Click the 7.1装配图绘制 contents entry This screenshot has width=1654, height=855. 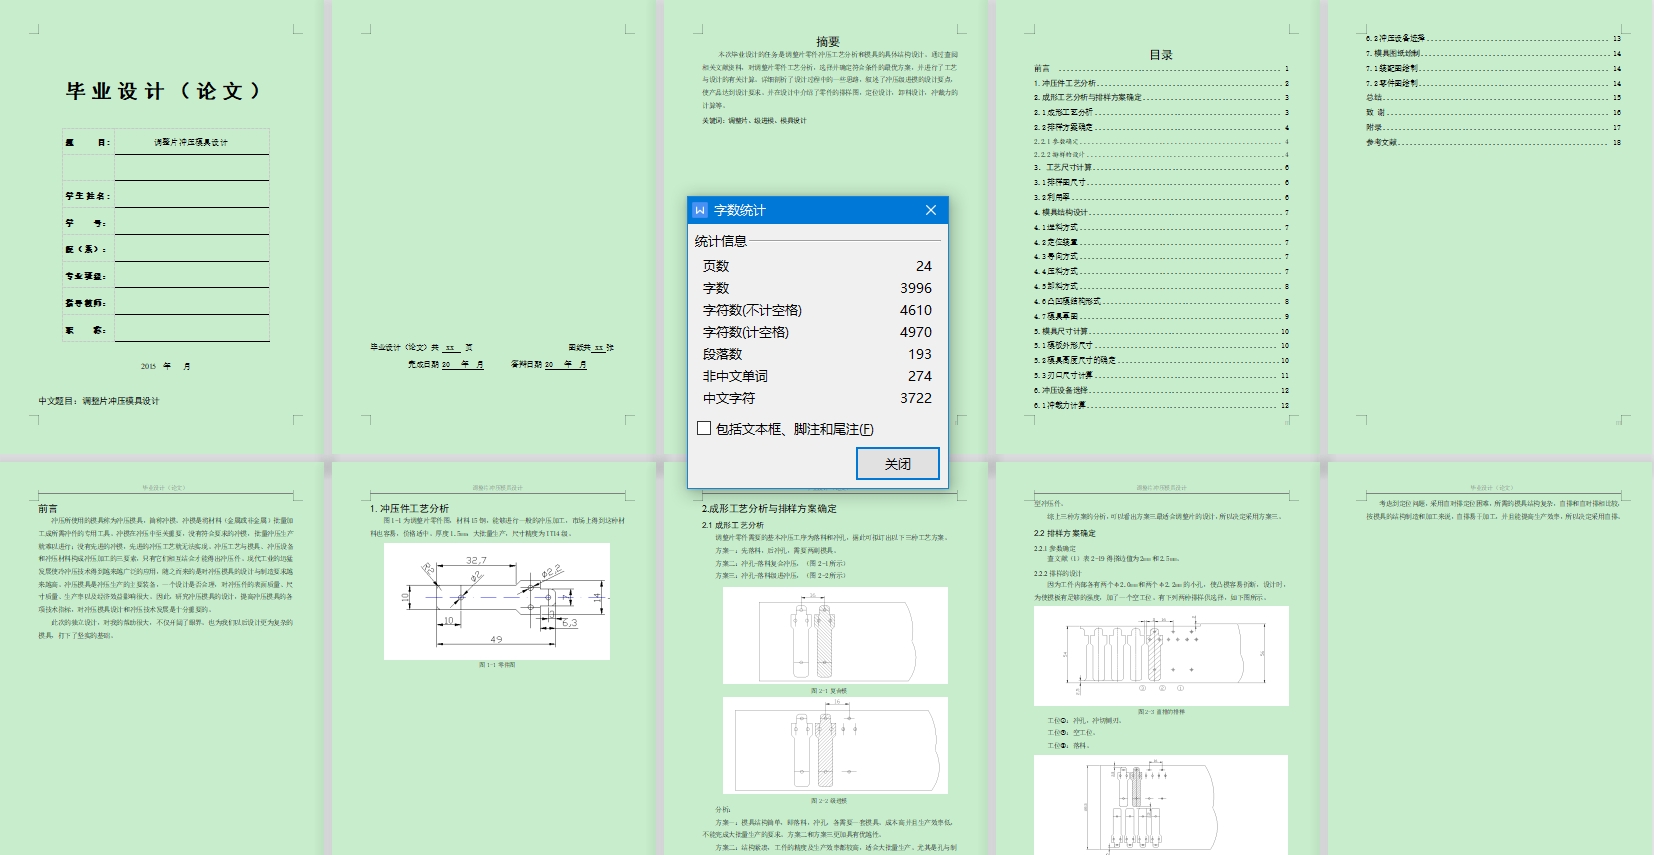(x=1493, y=68)
